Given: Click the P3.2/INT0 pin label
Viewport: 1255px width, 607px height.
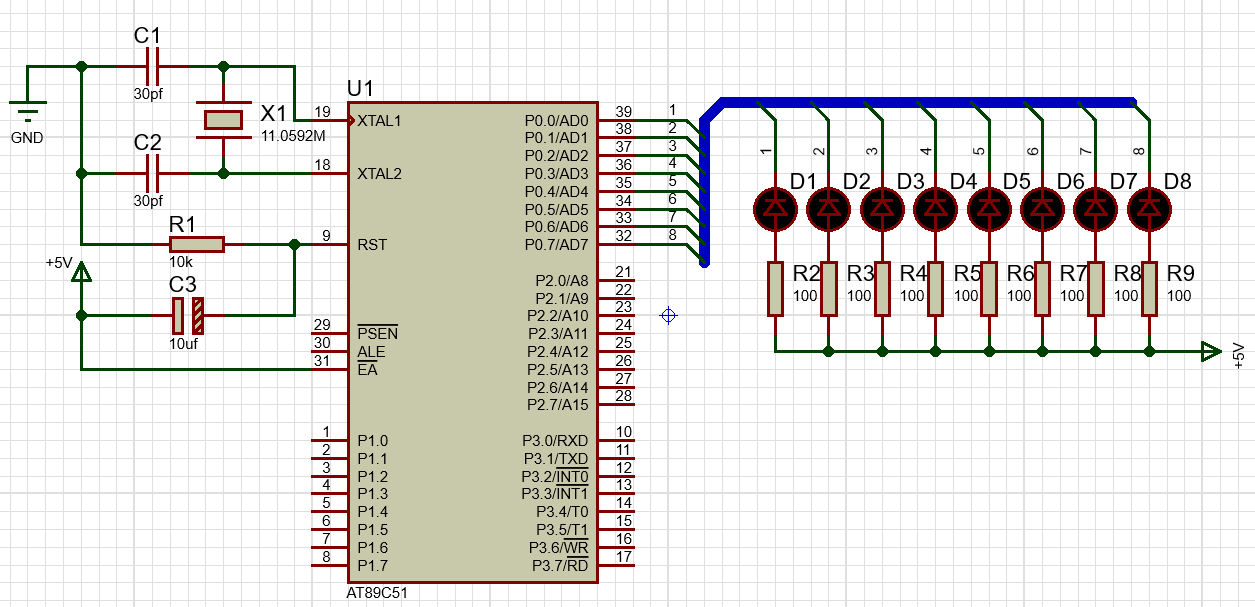Looking at the screenshot, I should click(555, 476).
